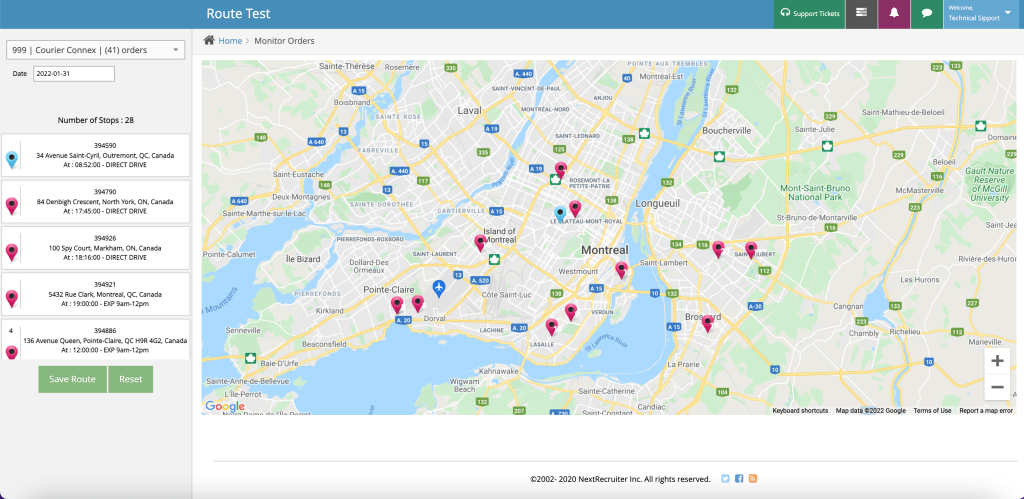1024x499 pixels.
Task: Click Report a map error link
Action: click(x=986, y=411)
